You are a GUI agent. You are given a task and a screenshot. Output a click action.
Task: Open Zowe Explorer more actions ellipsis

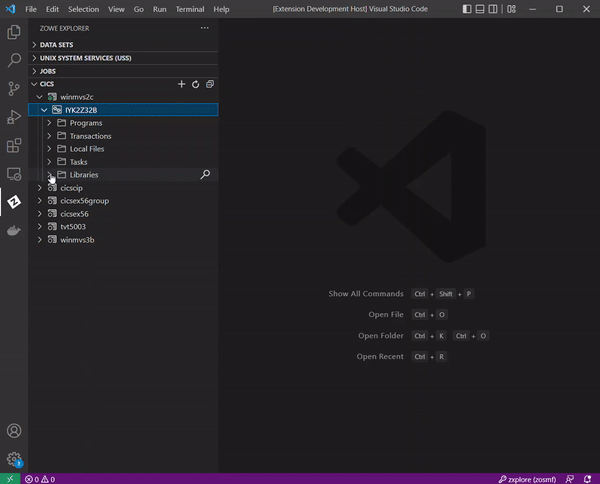205,28
